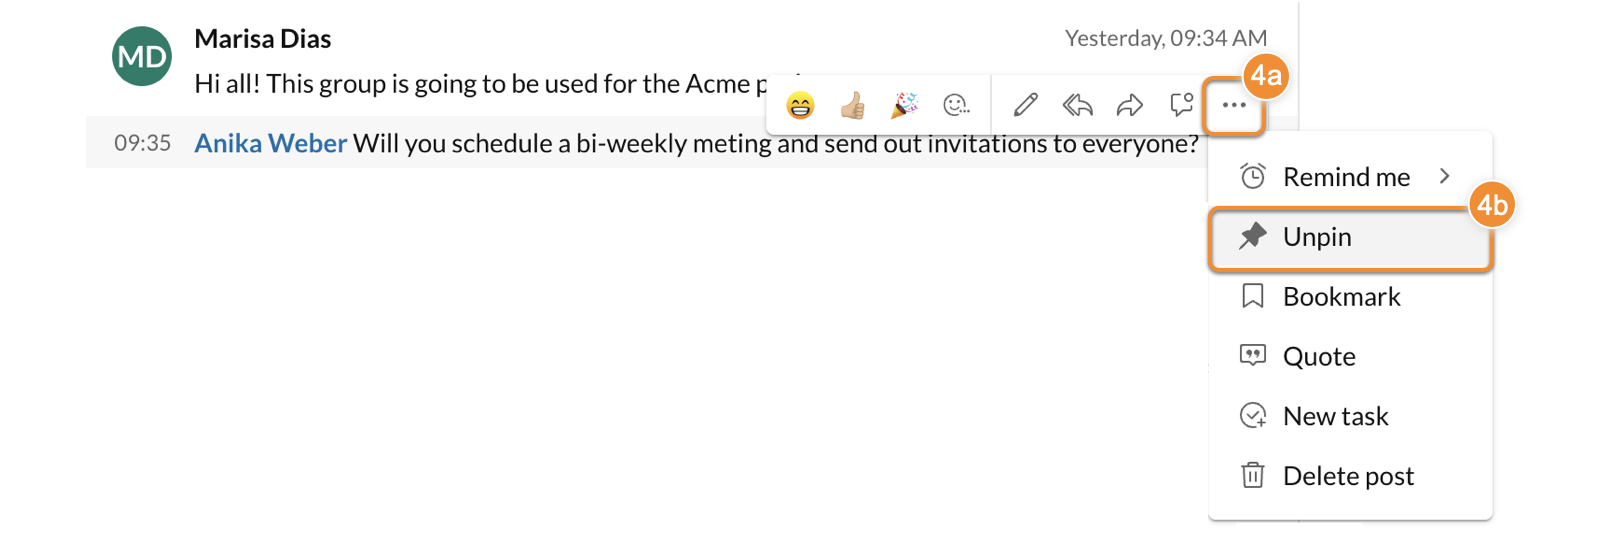Click the forward arrow share icon
This screenshot has width=1600, height=534.
1130,105
